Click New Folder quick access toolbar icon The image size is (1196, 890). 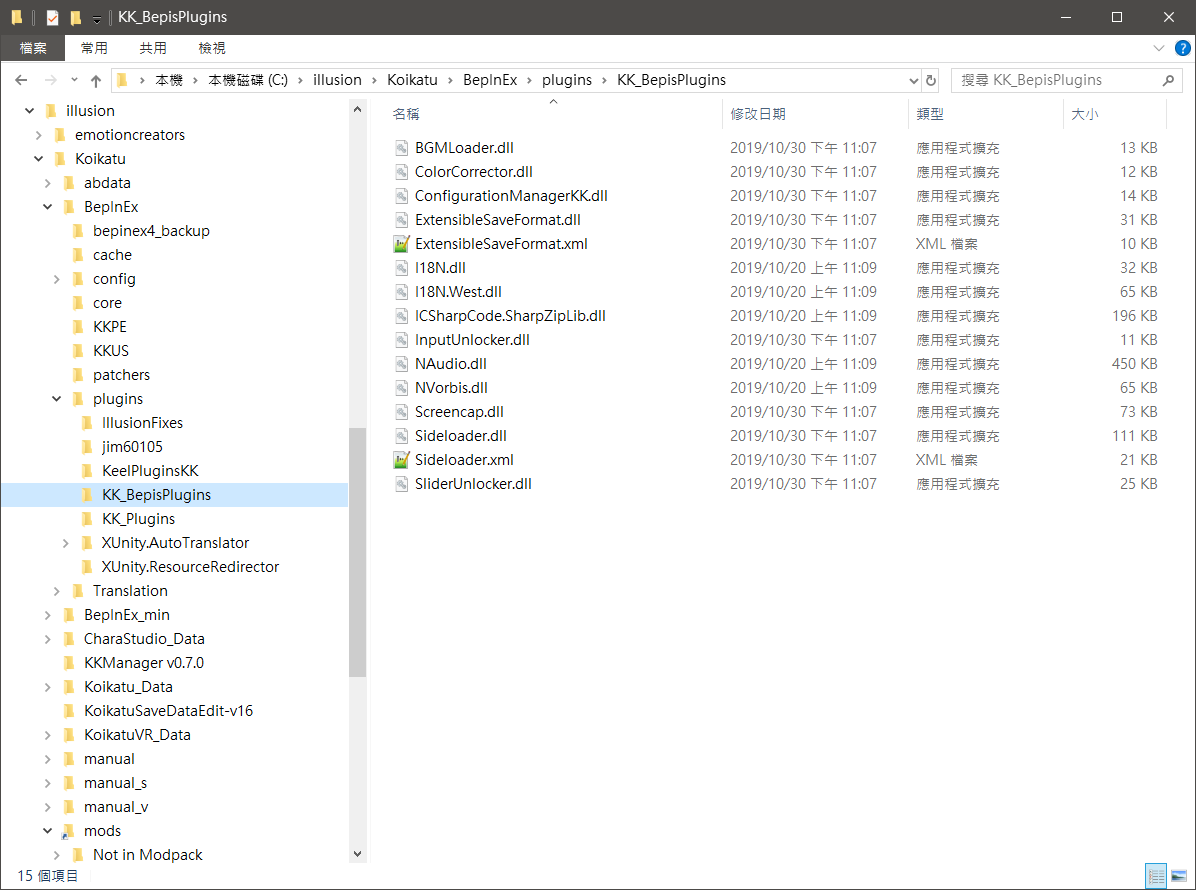point(76,17)
